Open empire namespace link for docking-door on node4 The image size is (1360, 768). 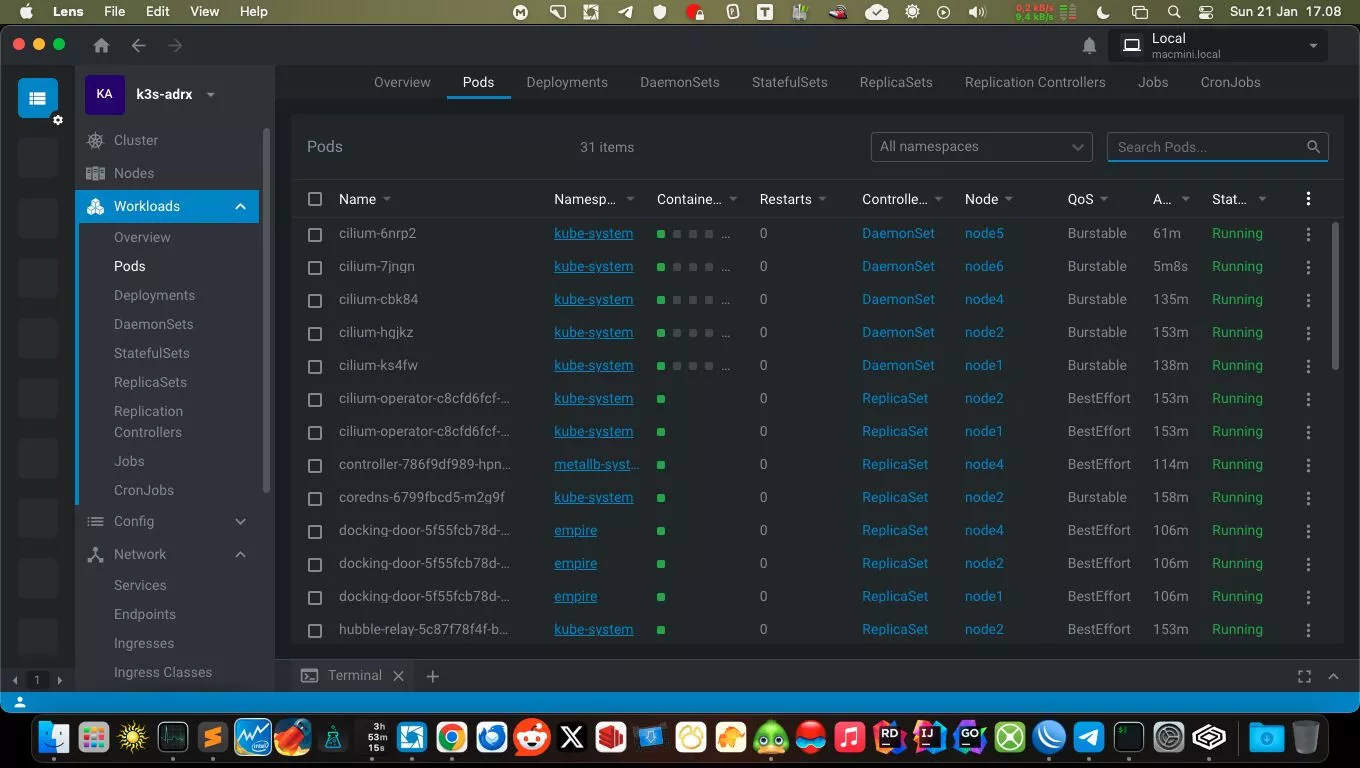coord(575,530)
